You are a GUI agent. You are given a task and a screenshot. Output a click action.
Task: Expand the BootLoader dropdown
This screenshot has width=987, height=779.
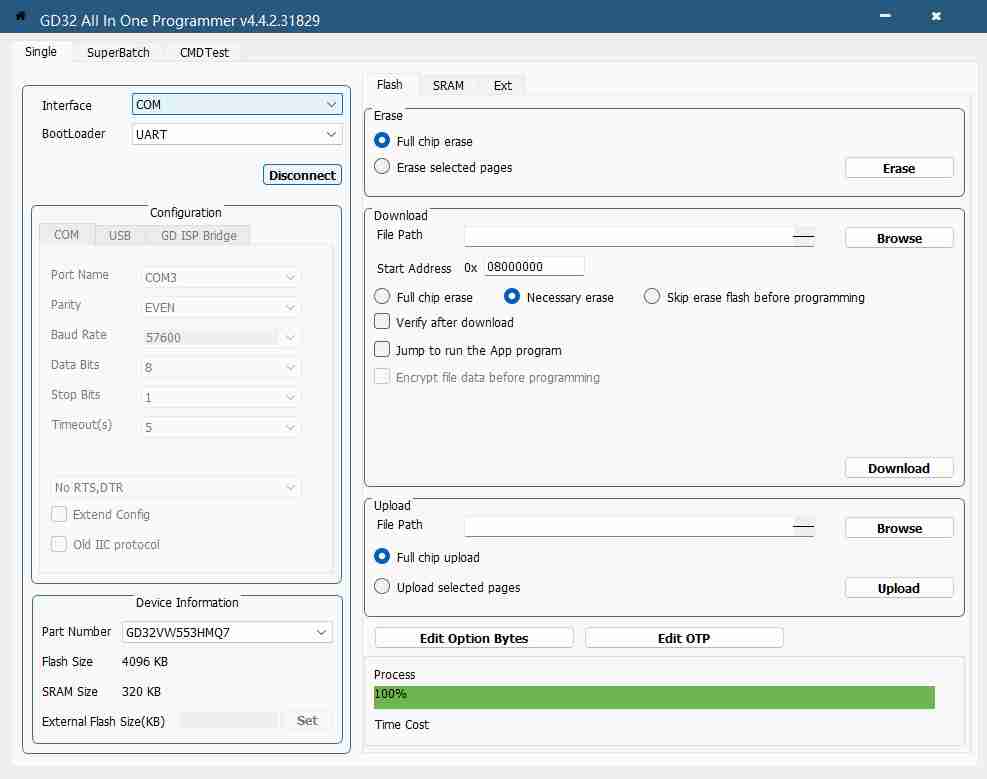237,134
